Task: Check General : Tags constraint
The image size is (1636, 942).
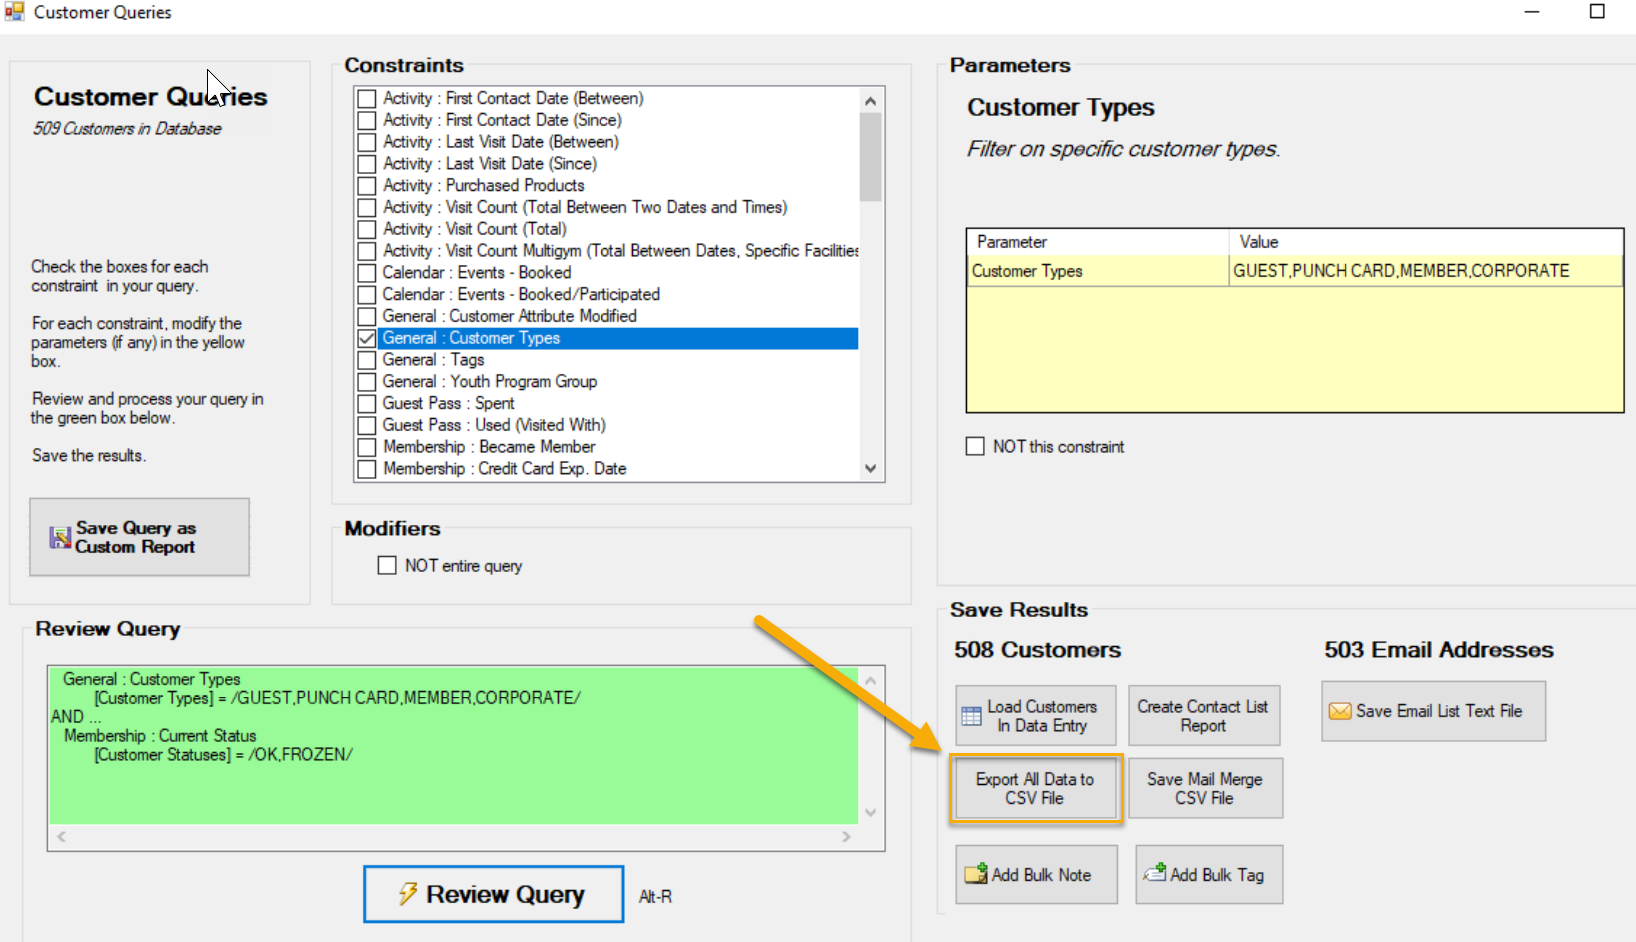Action: pos(367,360)
